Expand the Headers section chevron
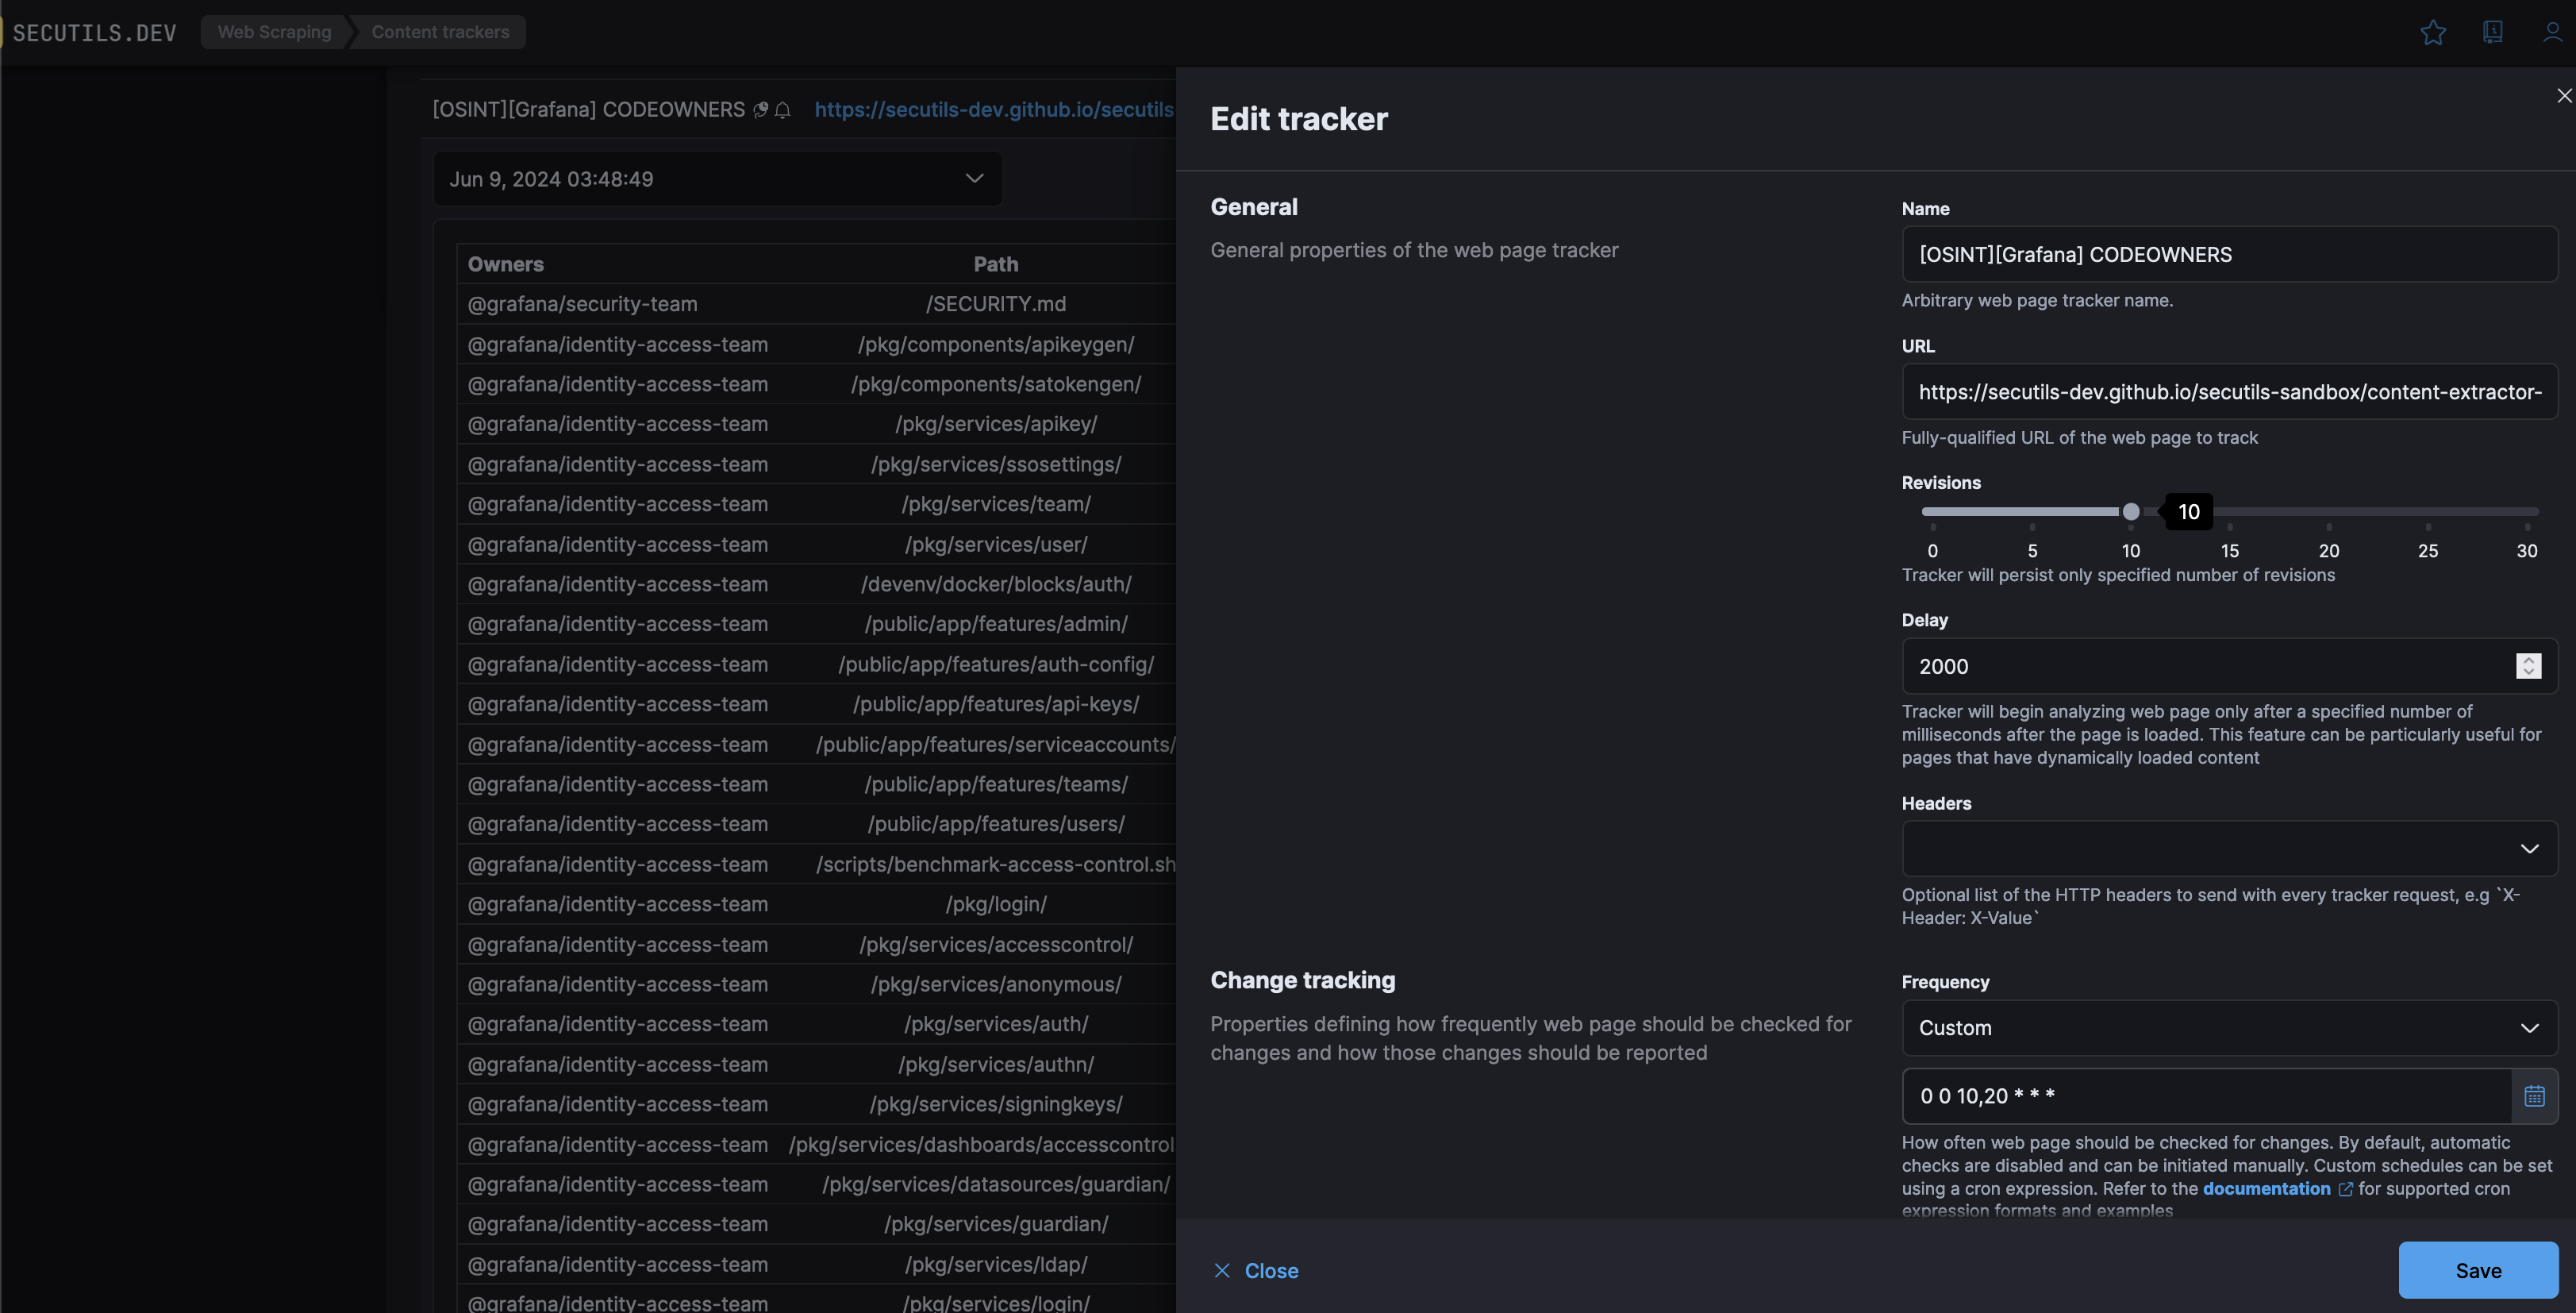The image size is (2576, 1313). point(2530,848)
